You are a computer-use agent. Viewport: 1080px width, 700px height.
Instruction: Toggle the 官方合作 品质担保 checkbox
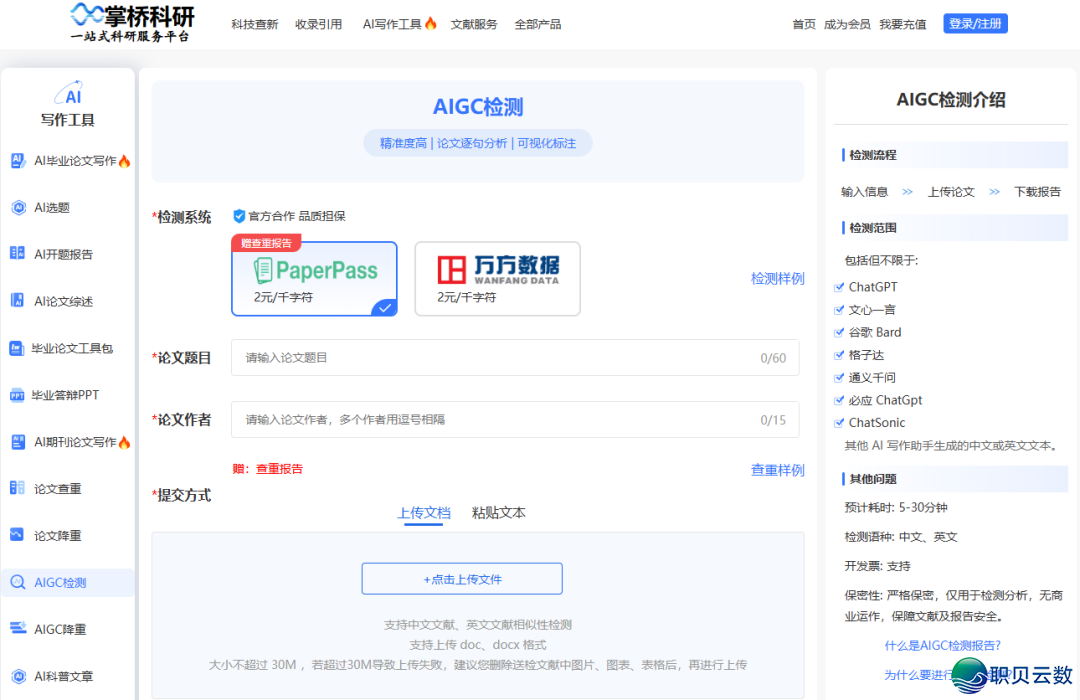pos(238,214)
